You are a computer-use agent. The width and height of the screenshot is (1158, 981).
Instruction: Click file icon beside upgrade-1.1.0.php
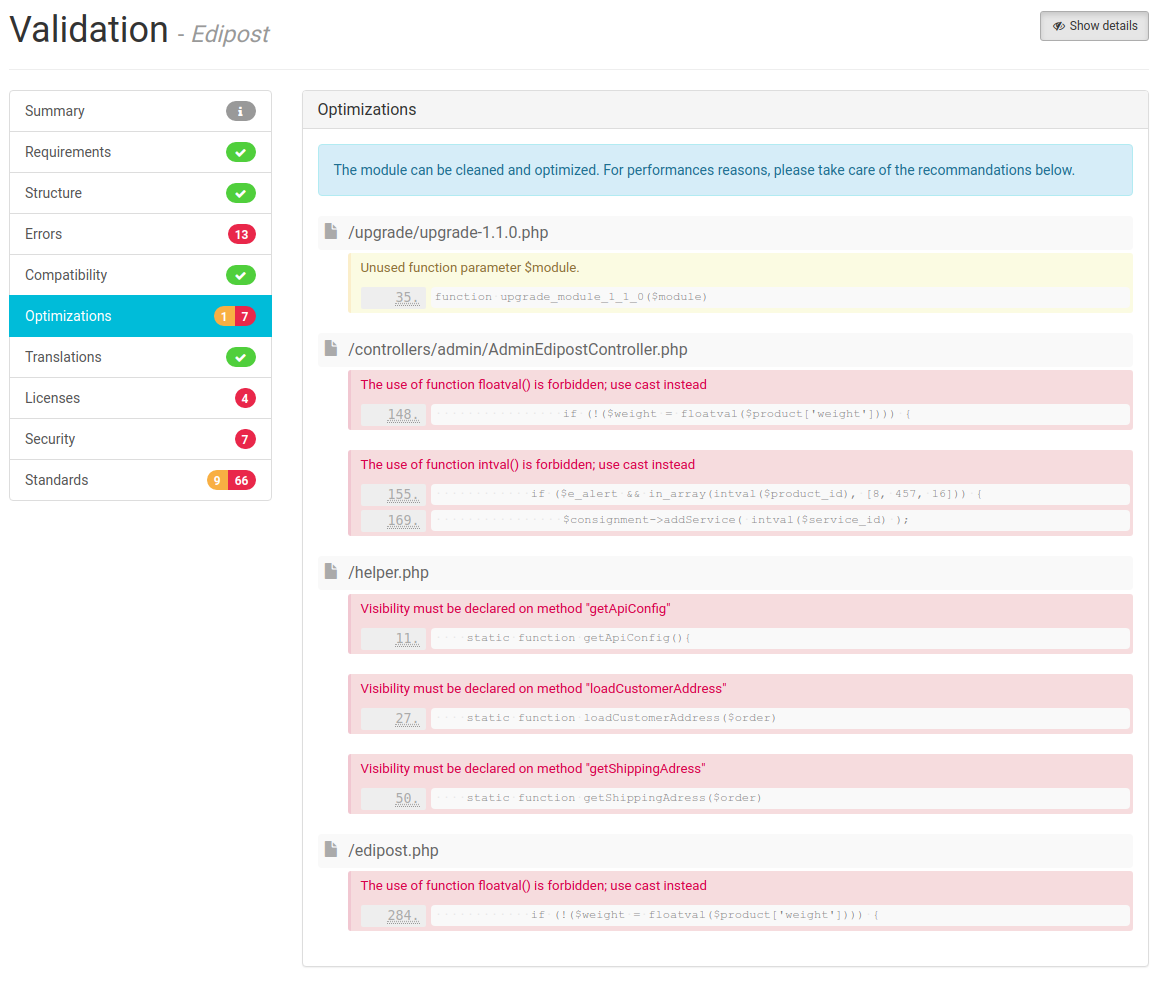coord(331,231)
